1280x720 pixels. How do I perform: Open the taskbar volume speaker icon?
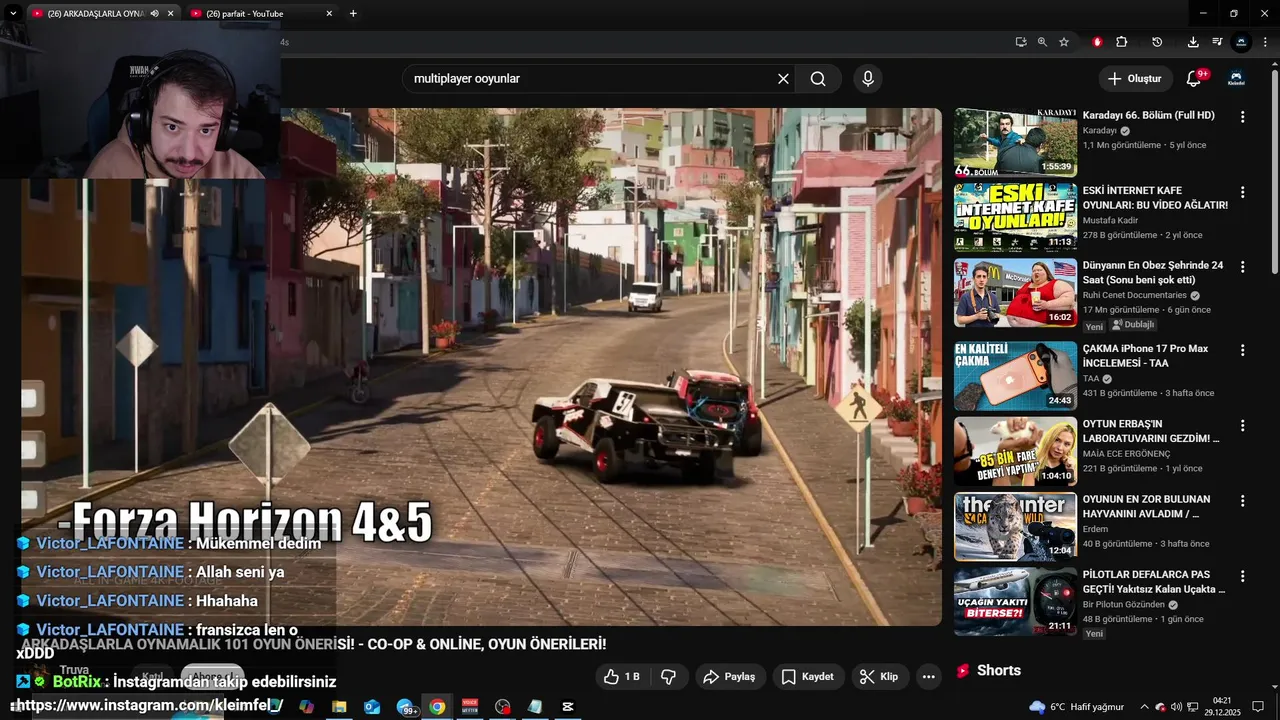[x=1176, y=707]
